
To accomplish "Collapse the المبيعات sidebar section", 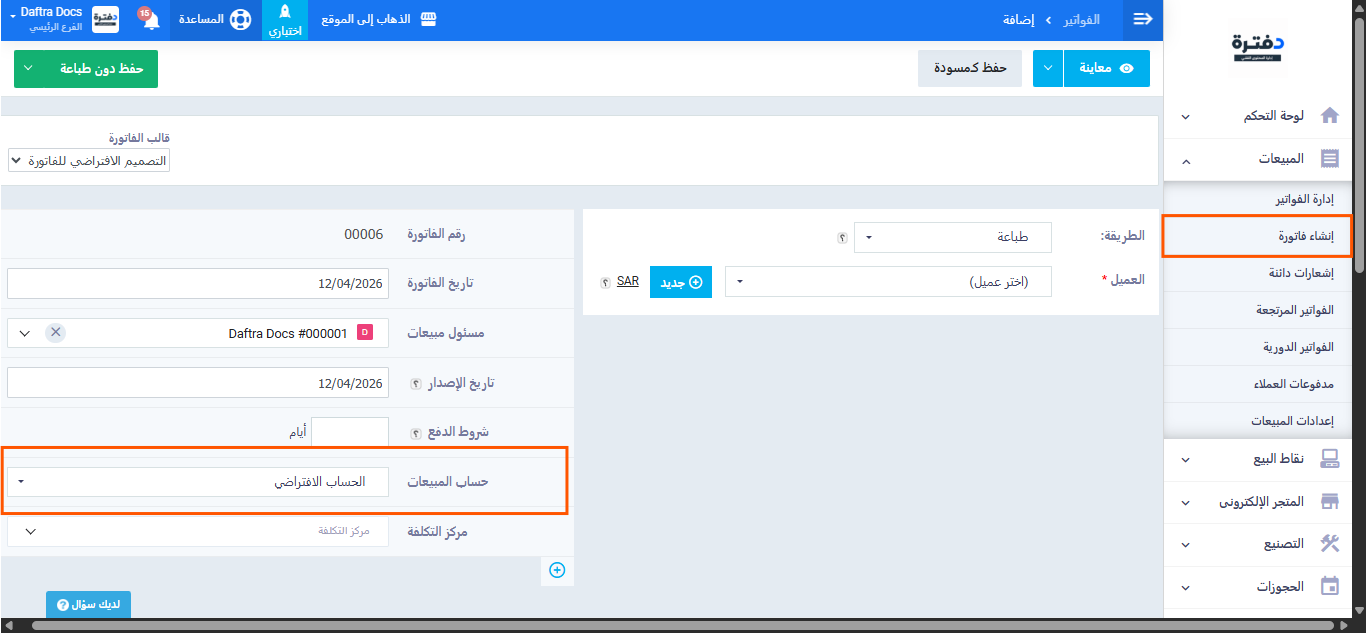I will click(1186, 160).
